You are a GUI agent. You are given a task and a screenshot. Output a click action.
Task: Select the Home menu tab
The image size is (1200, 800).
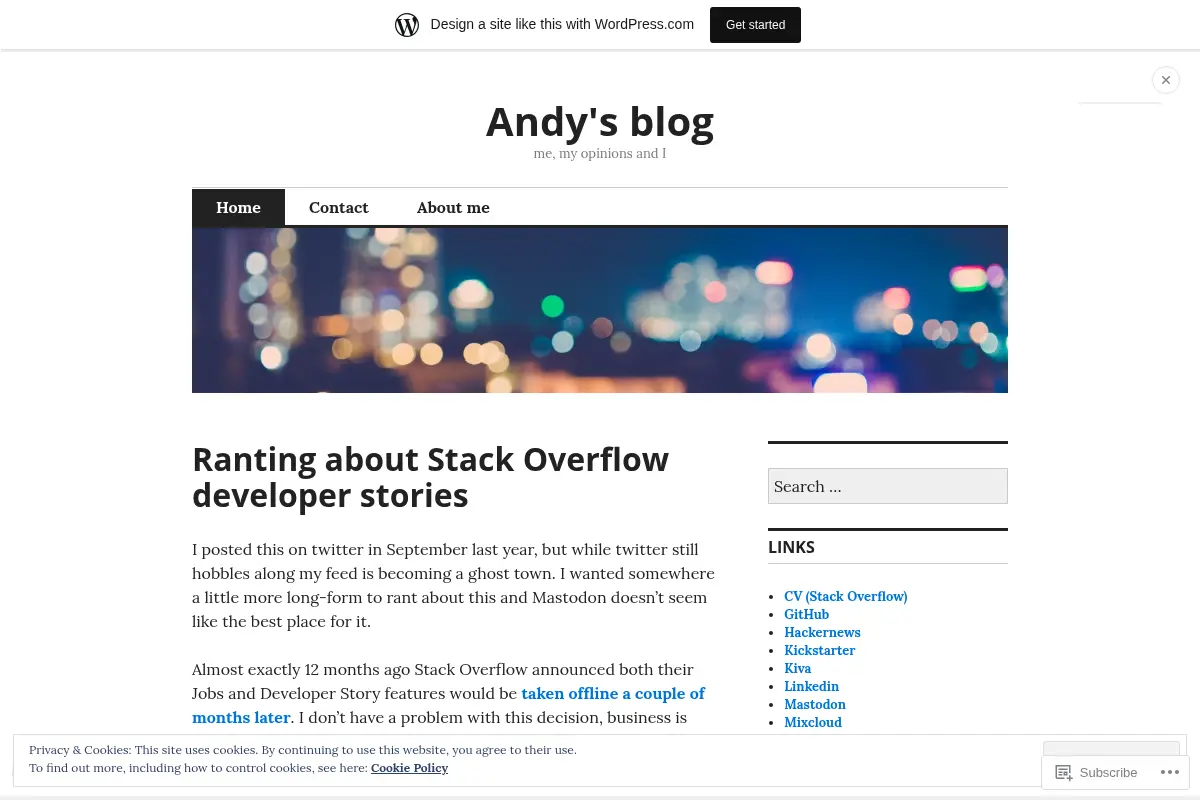(x=238, y=207)
